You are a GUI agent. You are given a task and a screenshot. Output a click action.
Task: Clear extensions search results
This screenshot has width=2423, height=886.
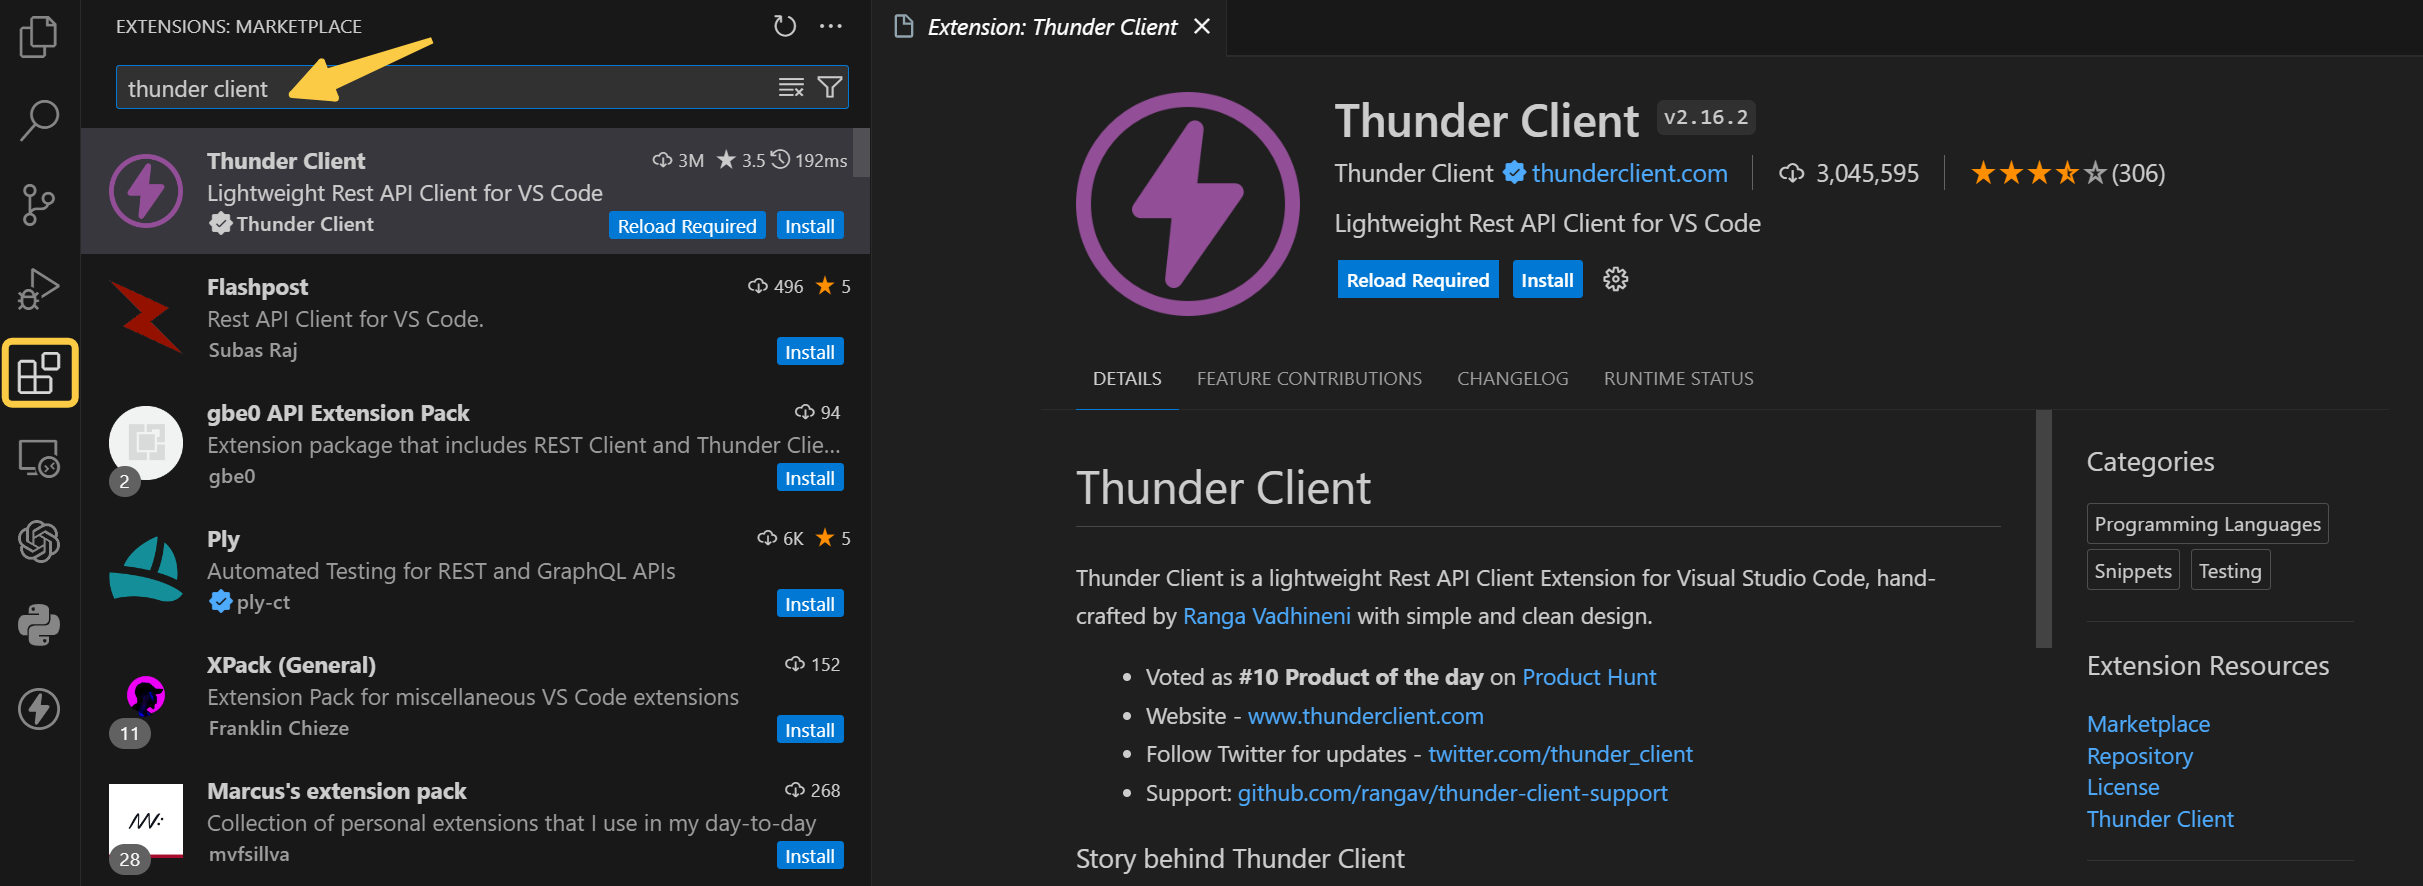tap(791, 88)
